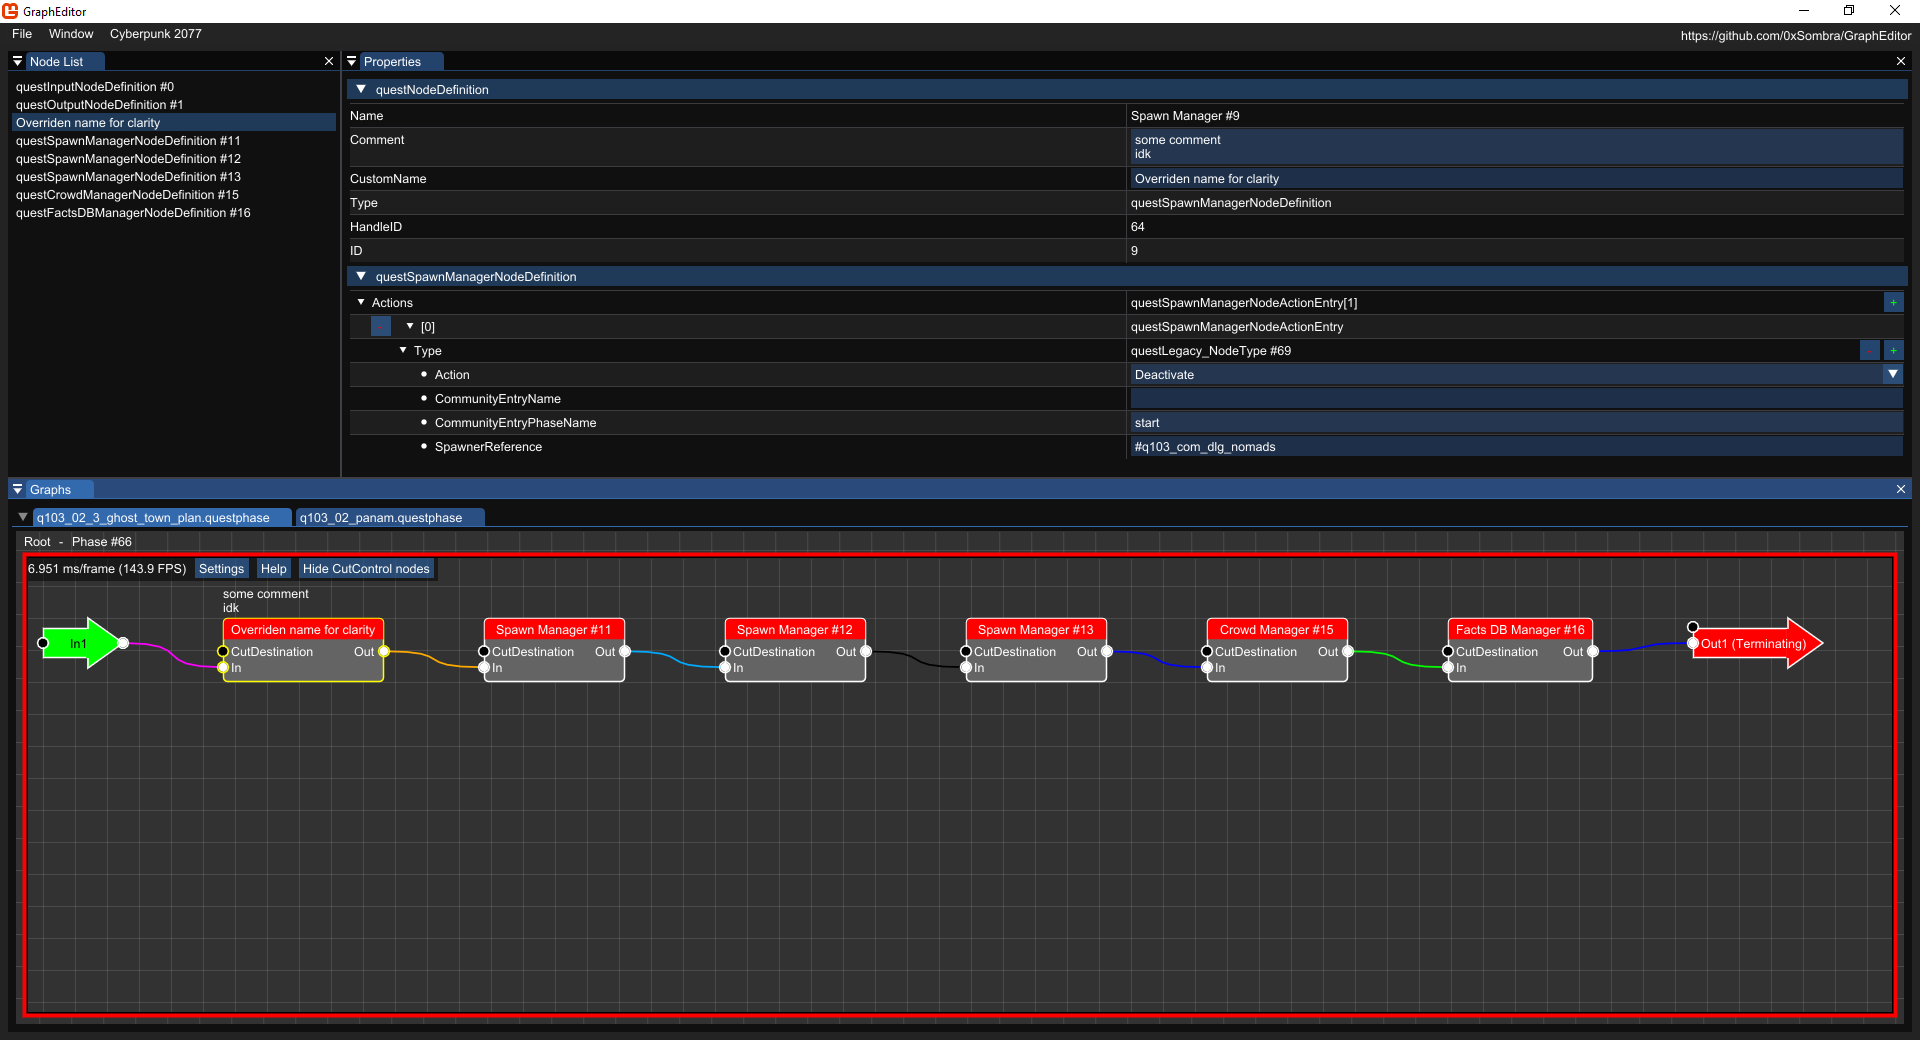
Task: Click In pin of Spawn Manager #13 node
Action: click(x=966, y=667)
